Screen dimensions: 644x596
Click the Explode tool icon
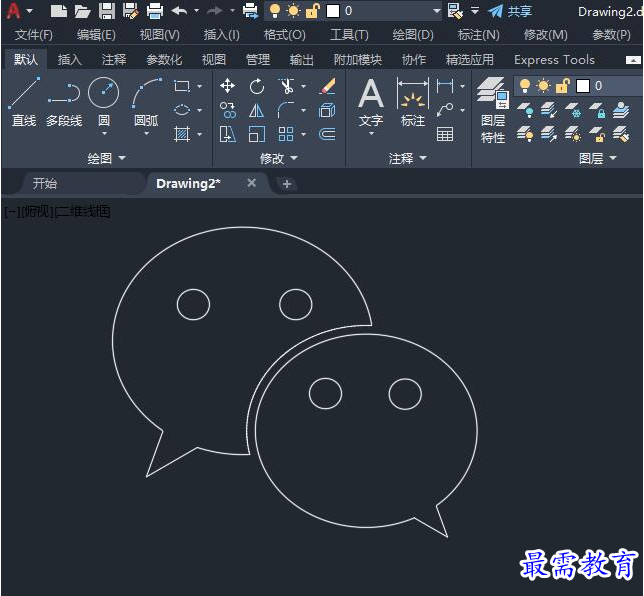pos(327,110)
